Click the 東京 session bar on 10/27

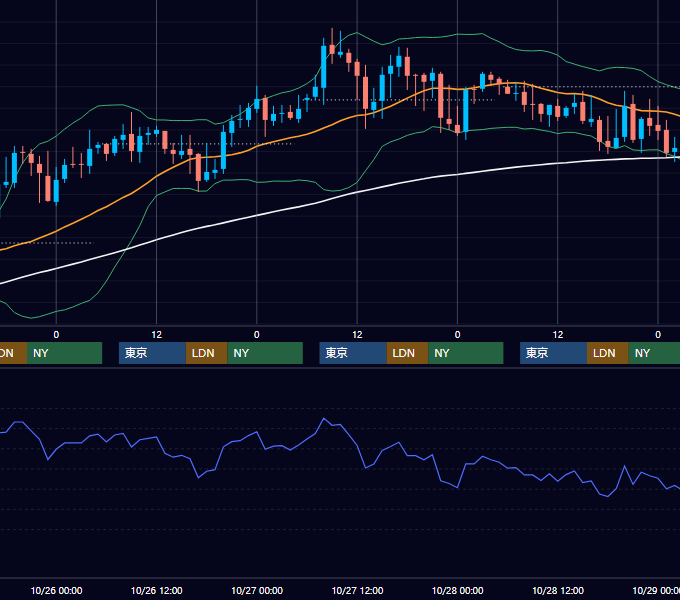(x=353, y=353)
